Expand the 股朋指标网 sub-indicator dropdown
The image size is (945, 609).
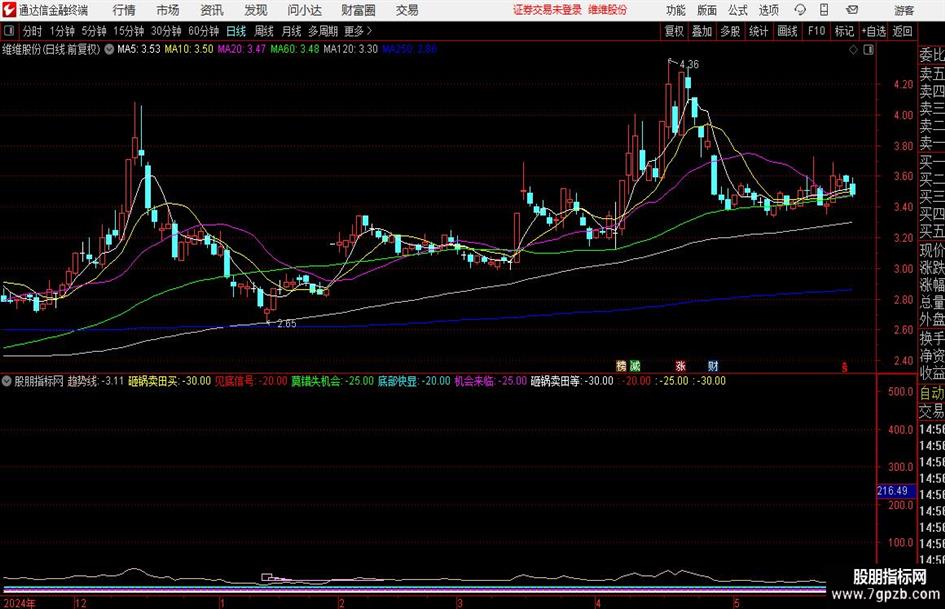[x=7, y=381]
